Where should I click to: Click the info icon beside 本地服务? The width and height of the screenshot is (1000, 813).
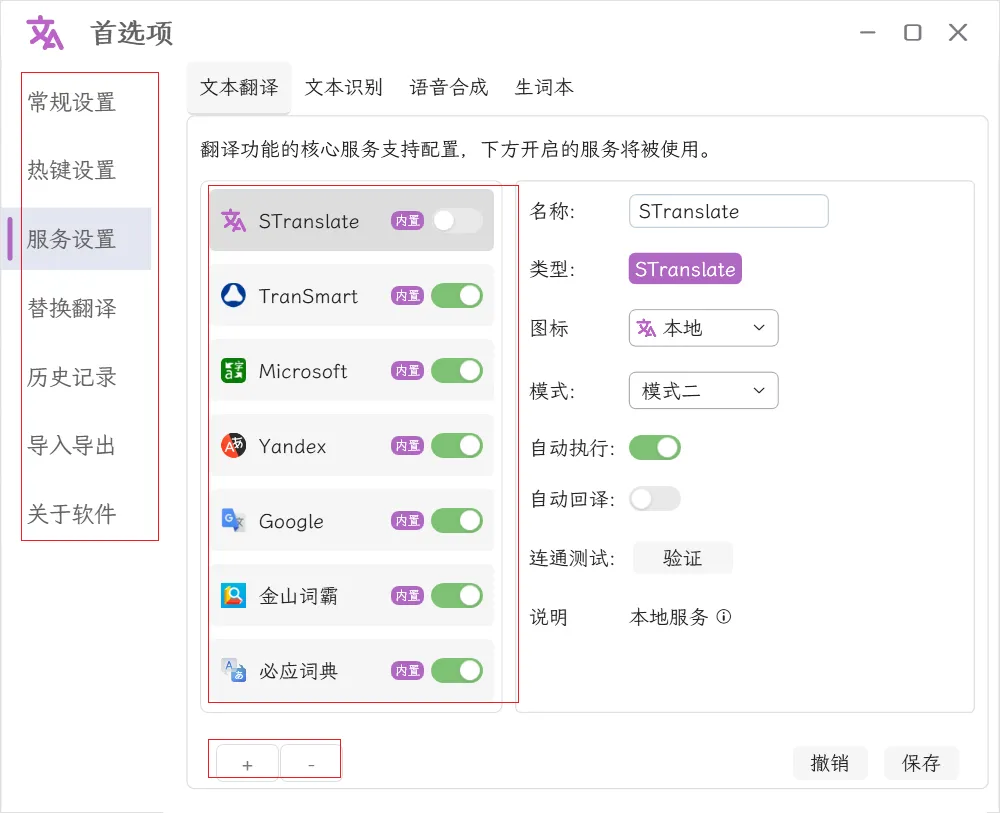point(724,617)
